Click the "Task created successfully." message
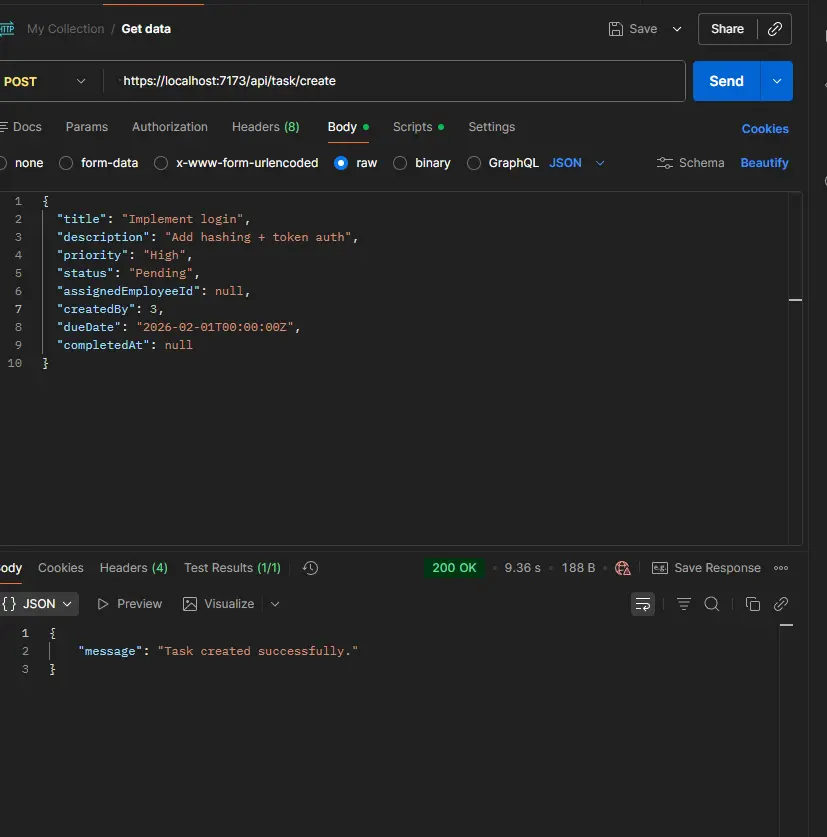This screenshot has width=827, height=837. 257,651
